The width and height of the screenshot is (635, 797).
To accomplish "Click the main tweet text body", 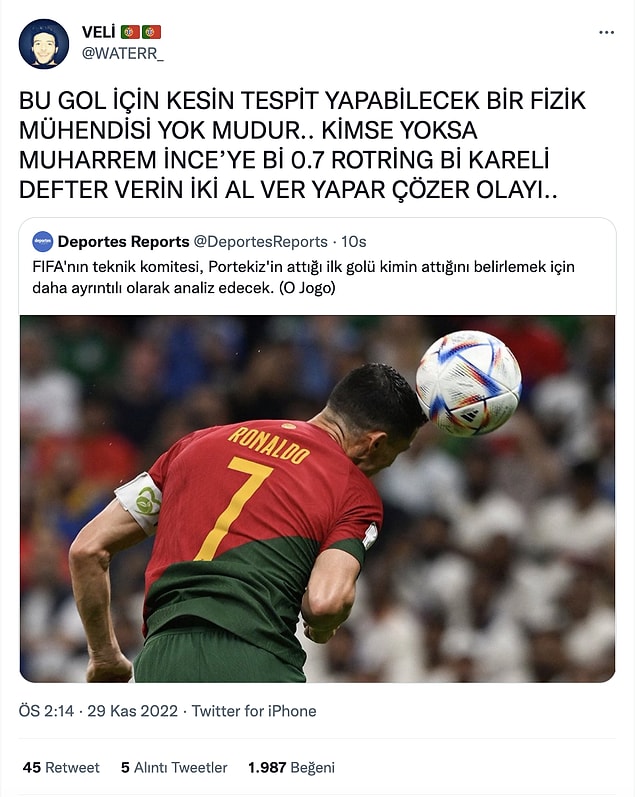I will tap(303, 145).
